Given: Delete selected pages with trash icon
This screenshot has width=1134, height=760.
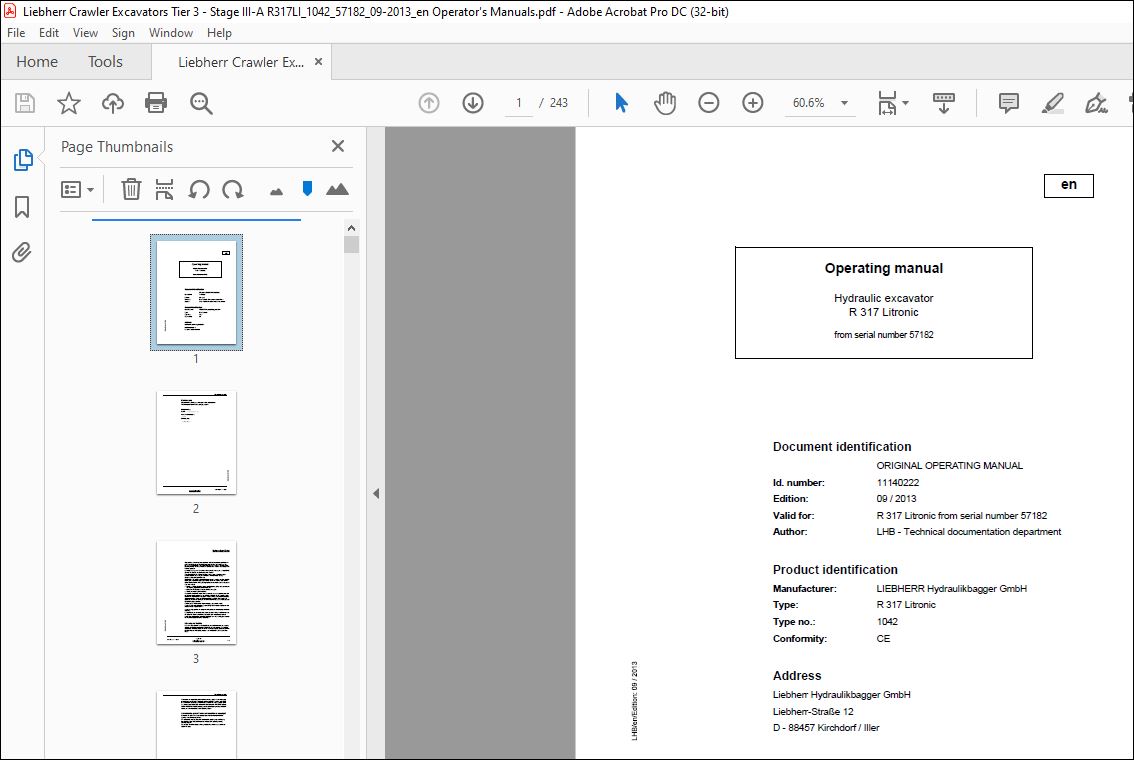Looking at the screenshot, I should point(131,189).
